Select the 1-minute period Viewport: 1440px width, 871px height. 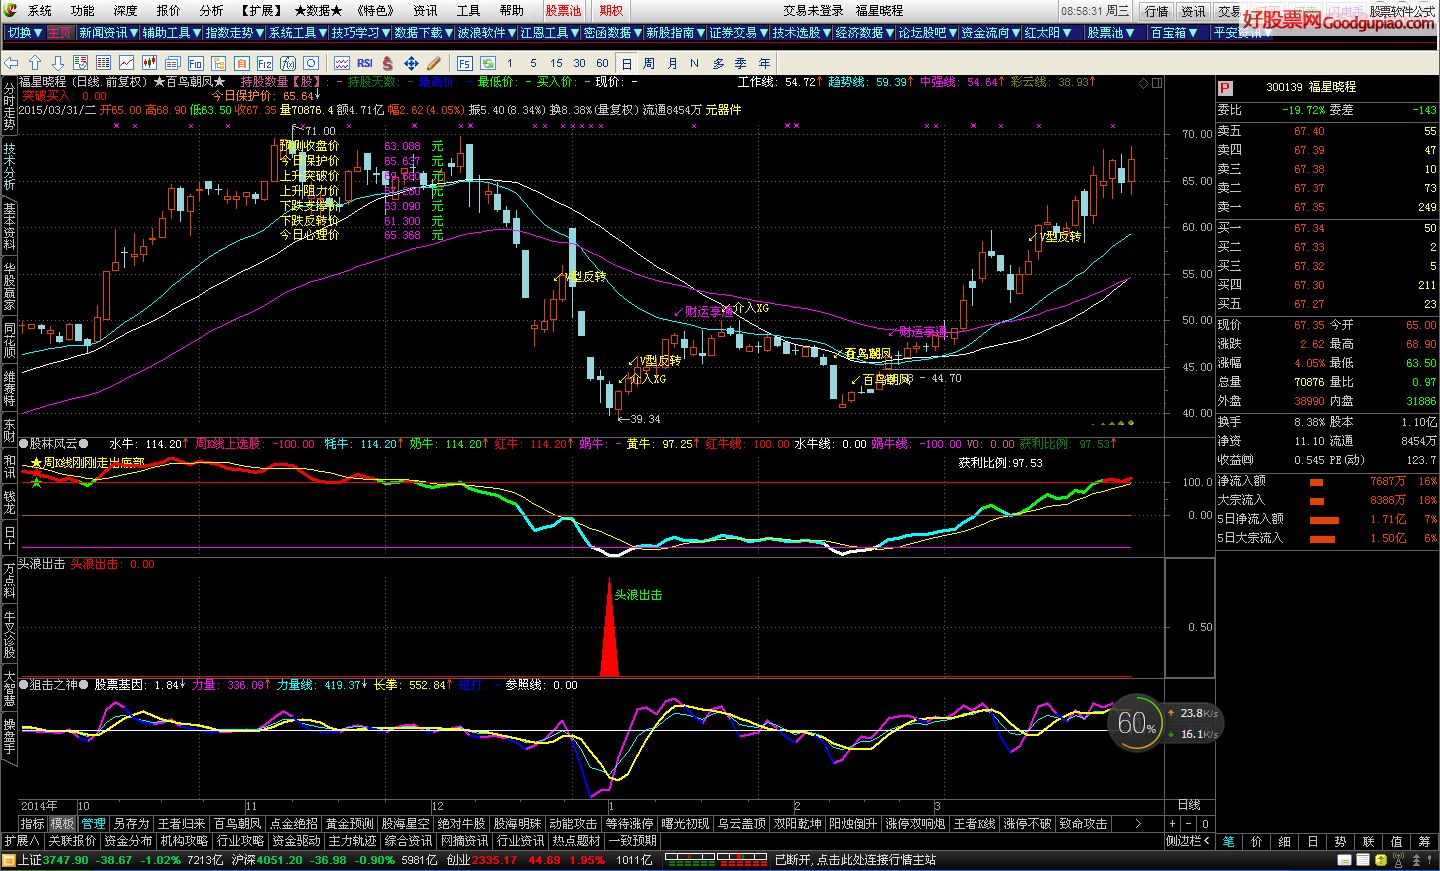click(x=509, y=63)
